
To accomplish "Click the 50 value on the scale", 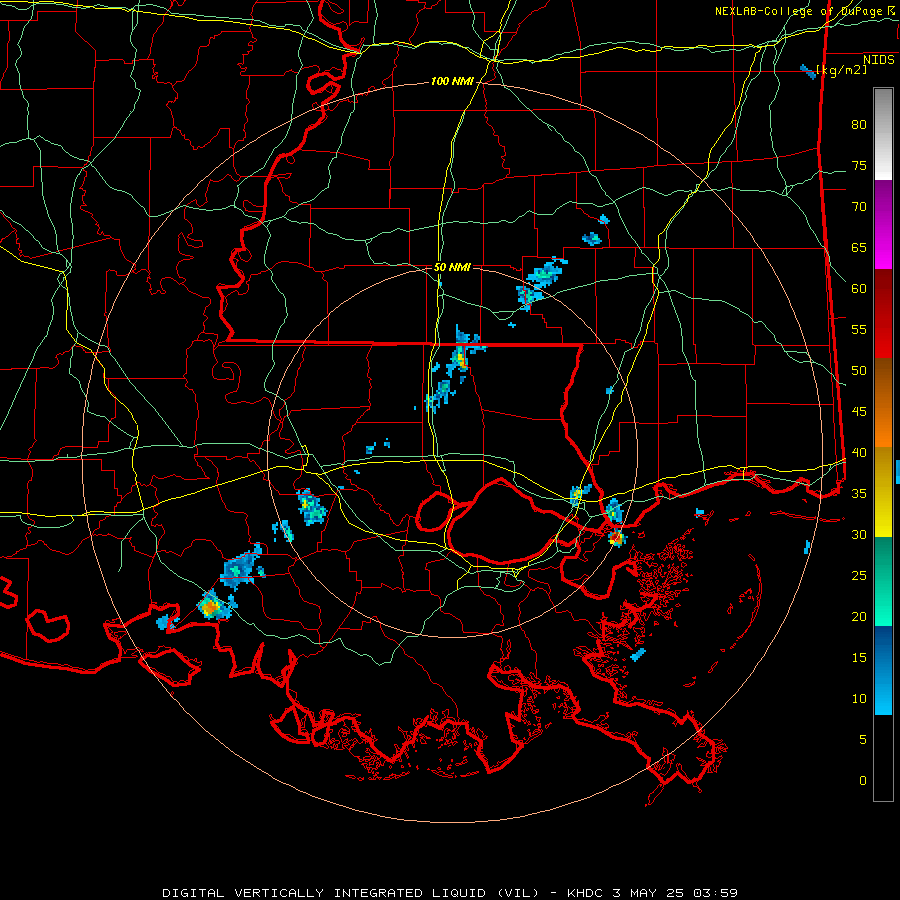I will point(859,371).
